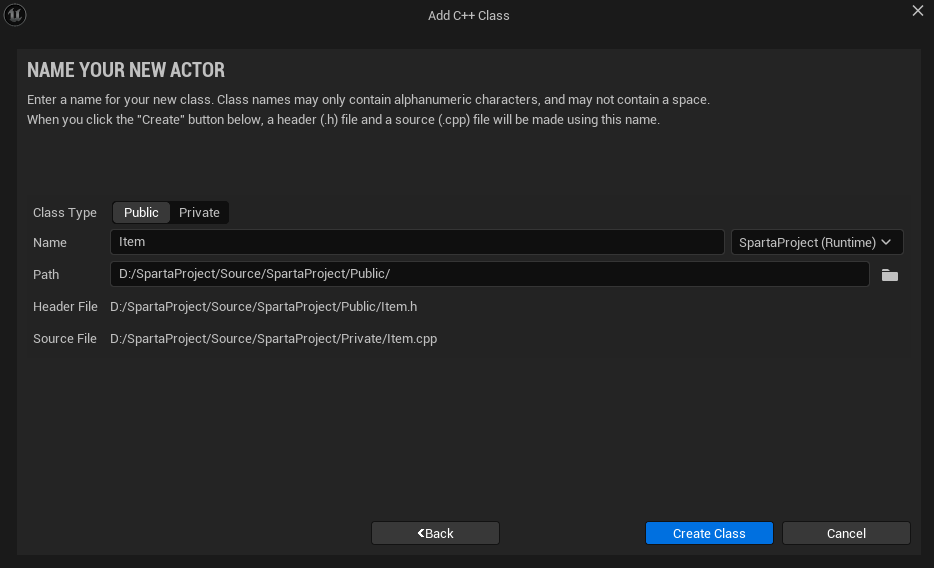Click the Source File path ending Item.cpp
This screenshot has height=568, width=934.
point(273,339)
